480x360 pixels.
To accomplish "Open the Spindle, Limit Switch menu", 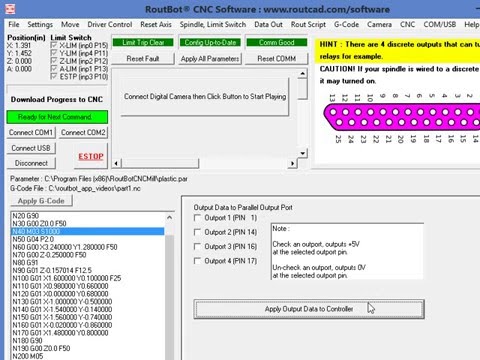I will click(213, 25).
